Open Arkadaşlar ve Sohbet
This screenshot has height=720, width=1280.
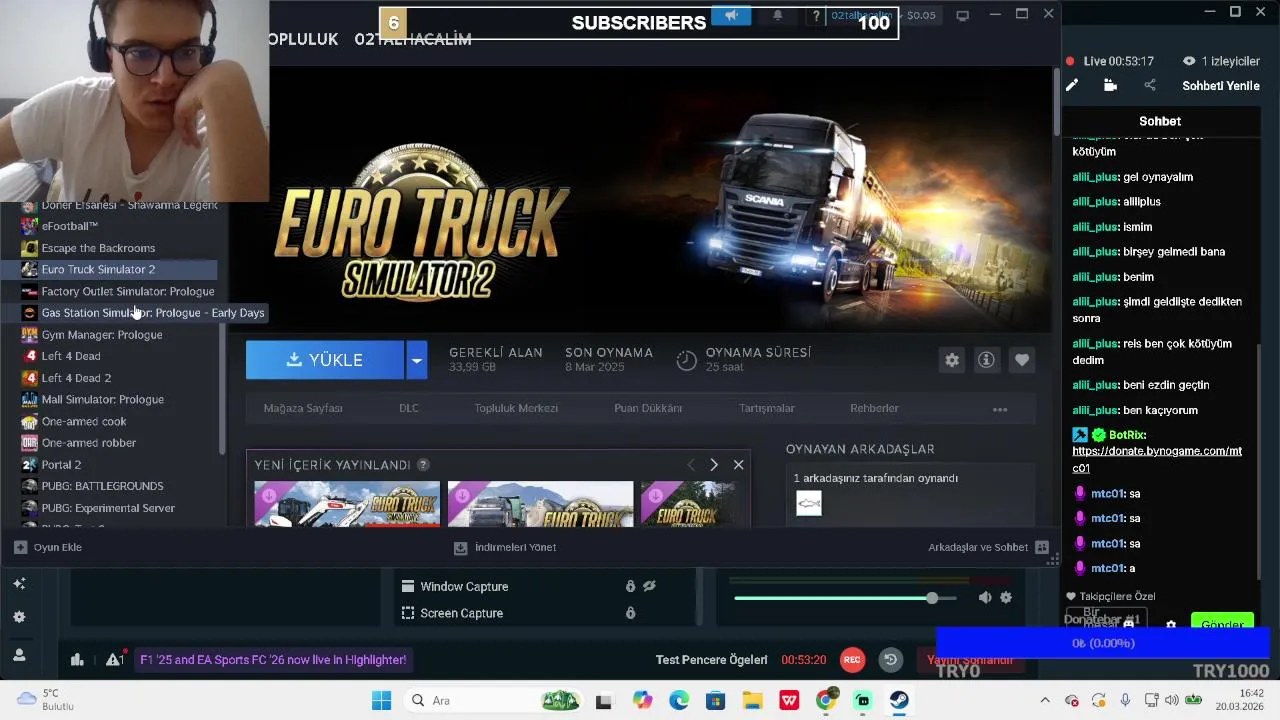(988, 547)
